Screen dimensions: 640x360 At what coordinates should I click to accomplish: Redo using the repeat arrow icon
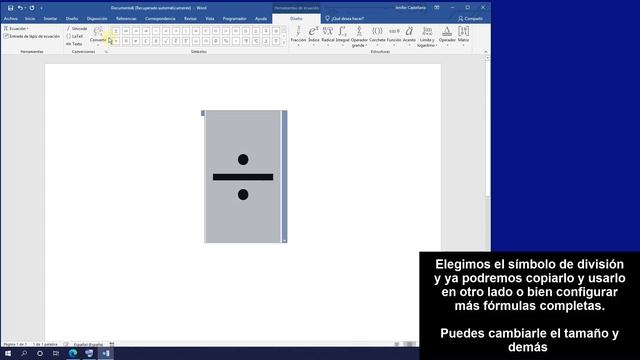tap(32, 8)
